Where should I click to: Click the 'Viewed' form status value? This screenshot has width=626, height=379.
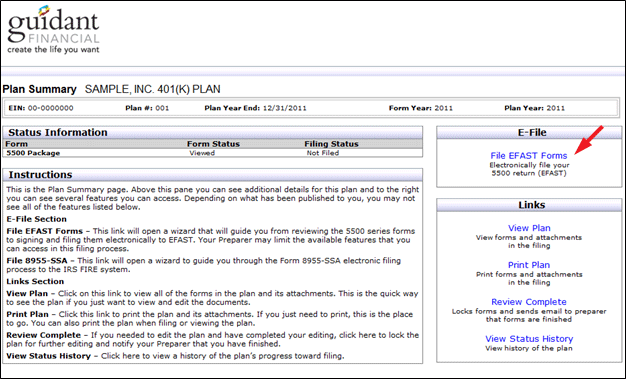click(202, 153)
